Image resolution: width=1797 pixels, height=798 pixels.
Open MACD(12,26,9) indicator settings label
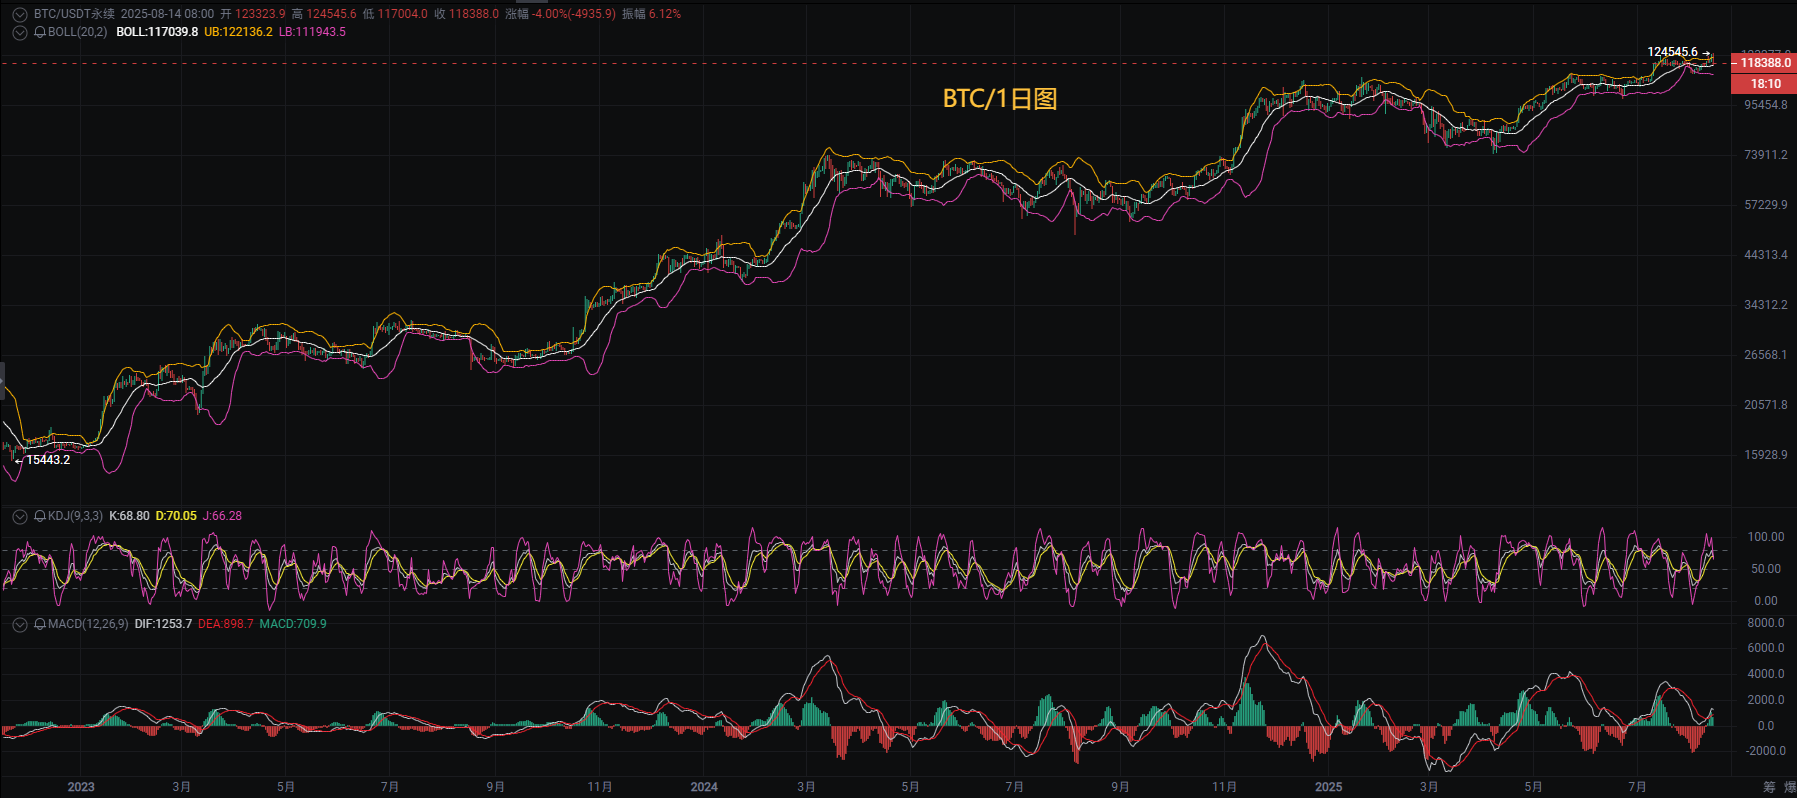tap(88, 624)
